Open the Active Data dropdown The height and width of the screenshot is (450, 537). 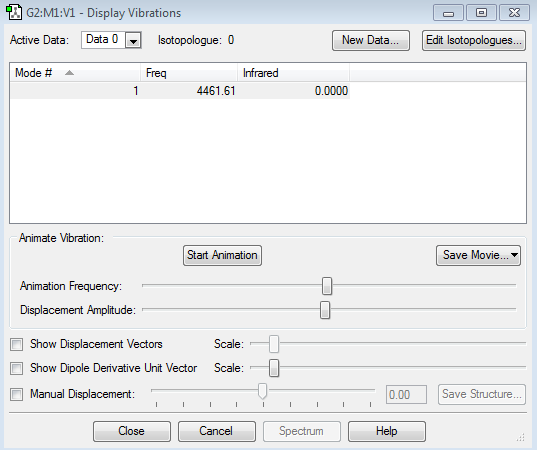pyautogui.click(x=133, y=40)
